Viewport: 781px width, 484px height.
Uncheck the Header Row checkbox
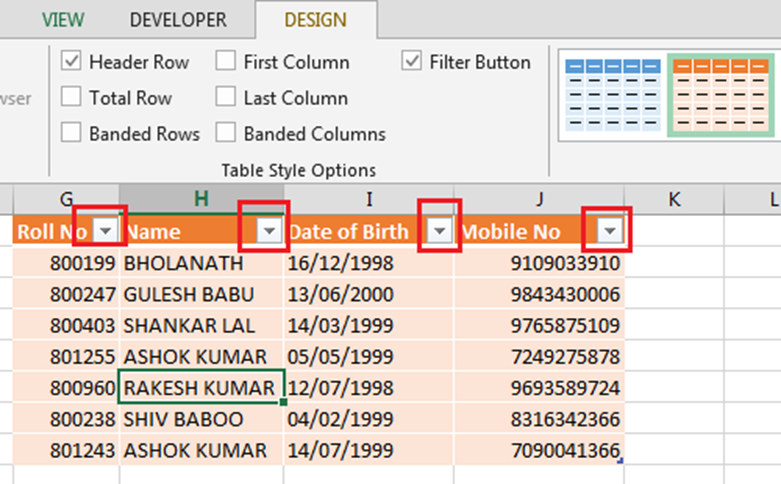72,62
